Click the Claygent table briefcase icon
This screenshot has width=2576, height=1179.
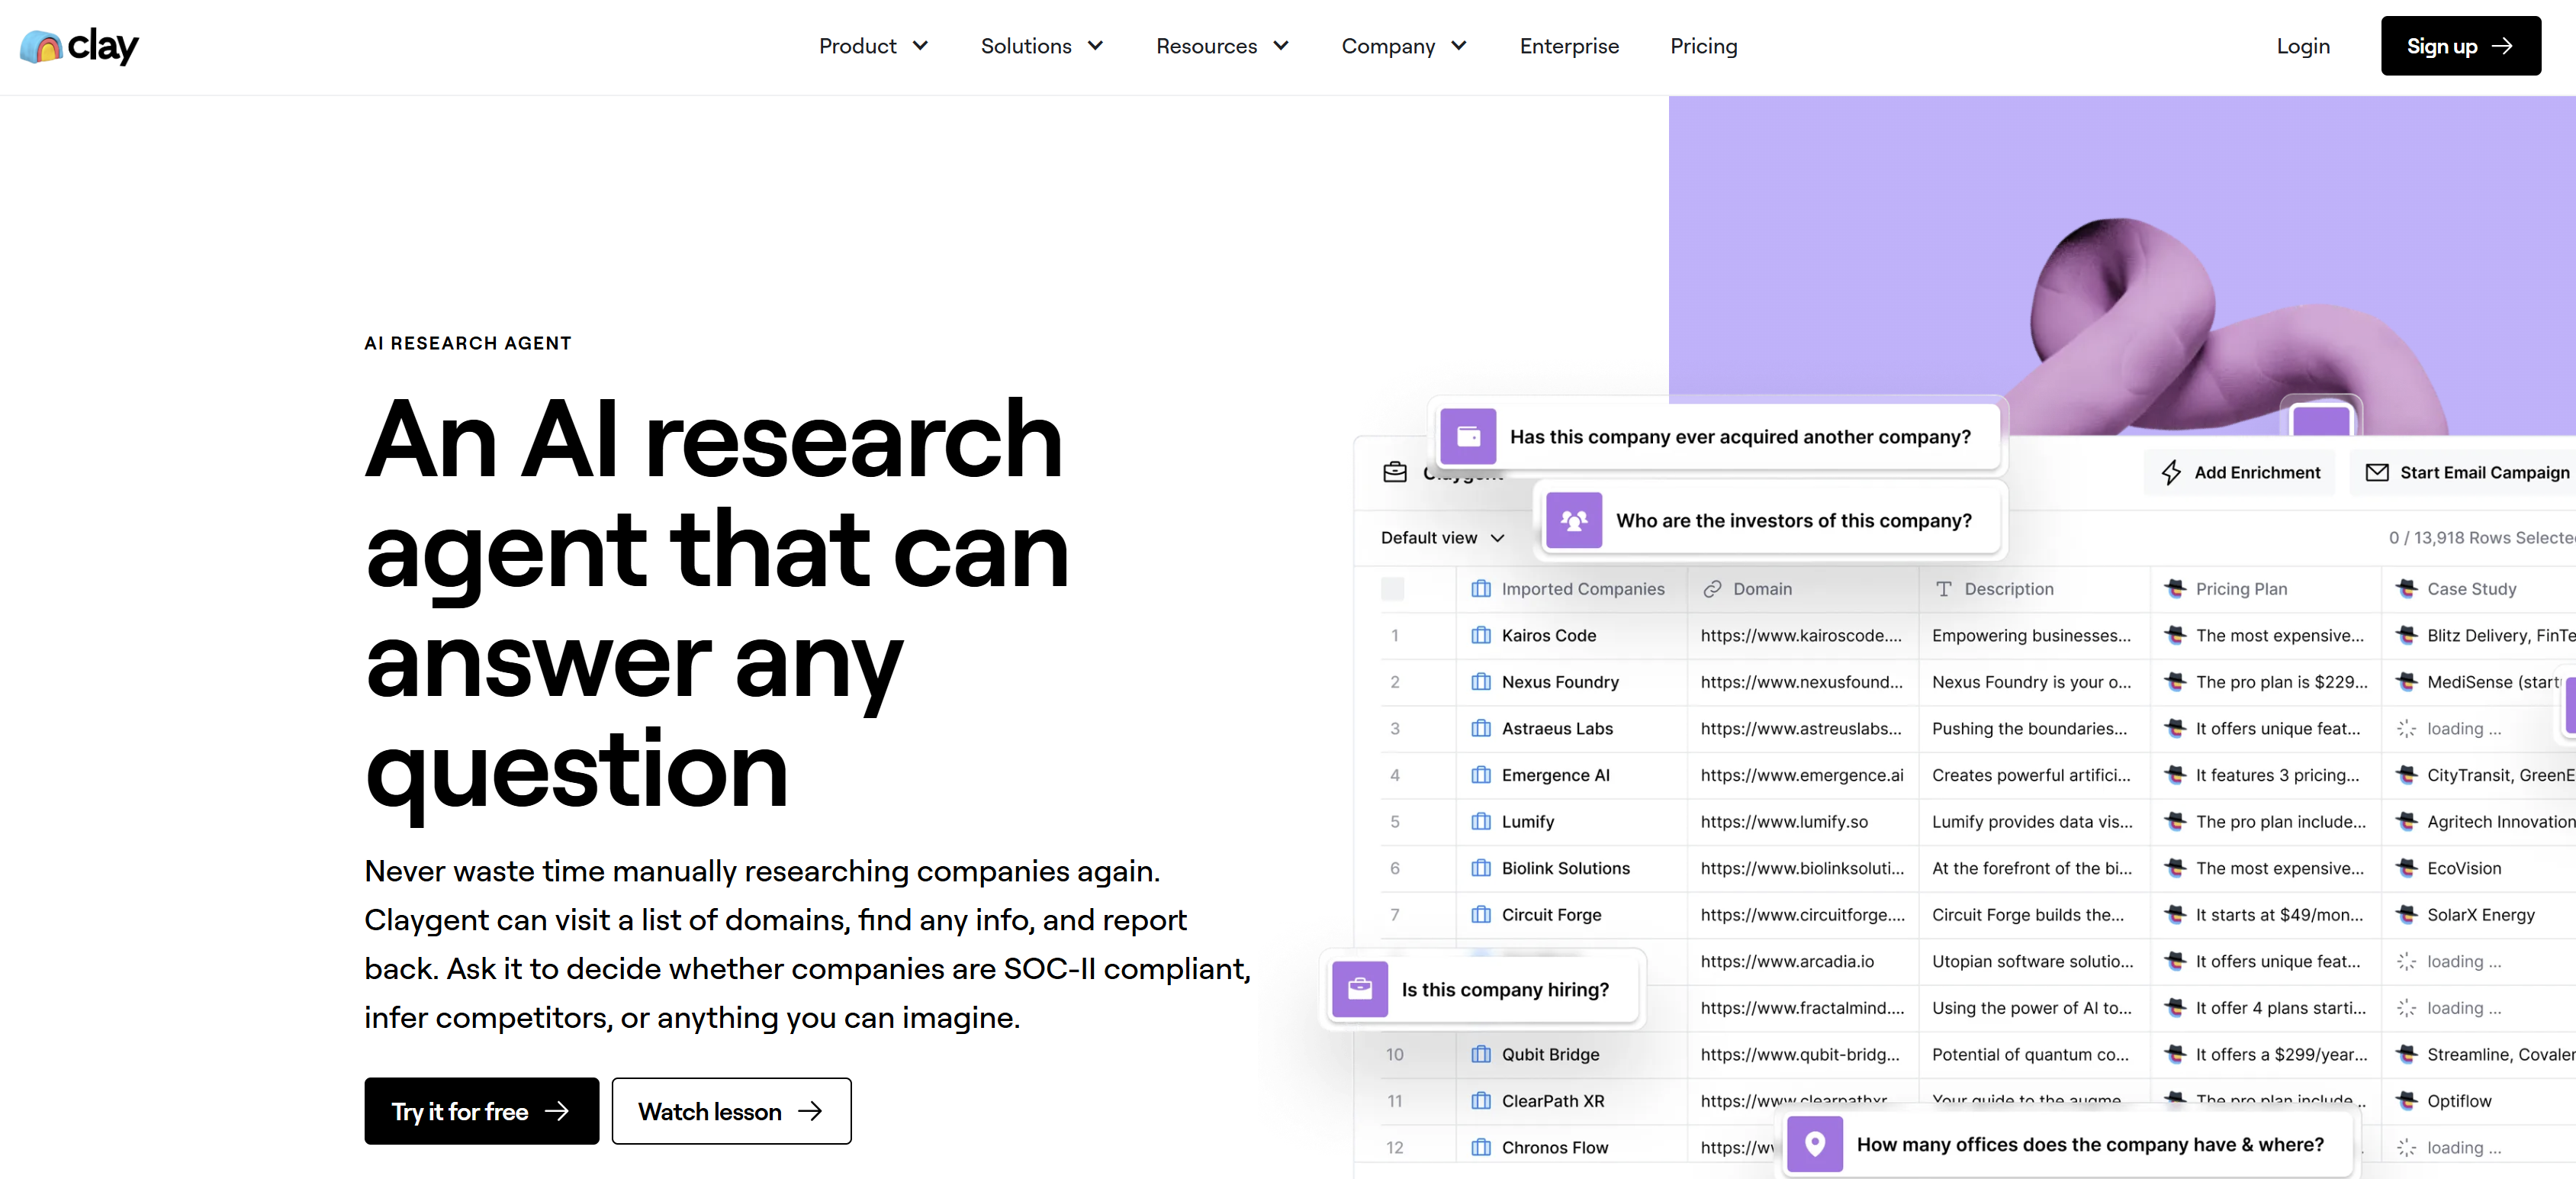[x=1394, y=472]
